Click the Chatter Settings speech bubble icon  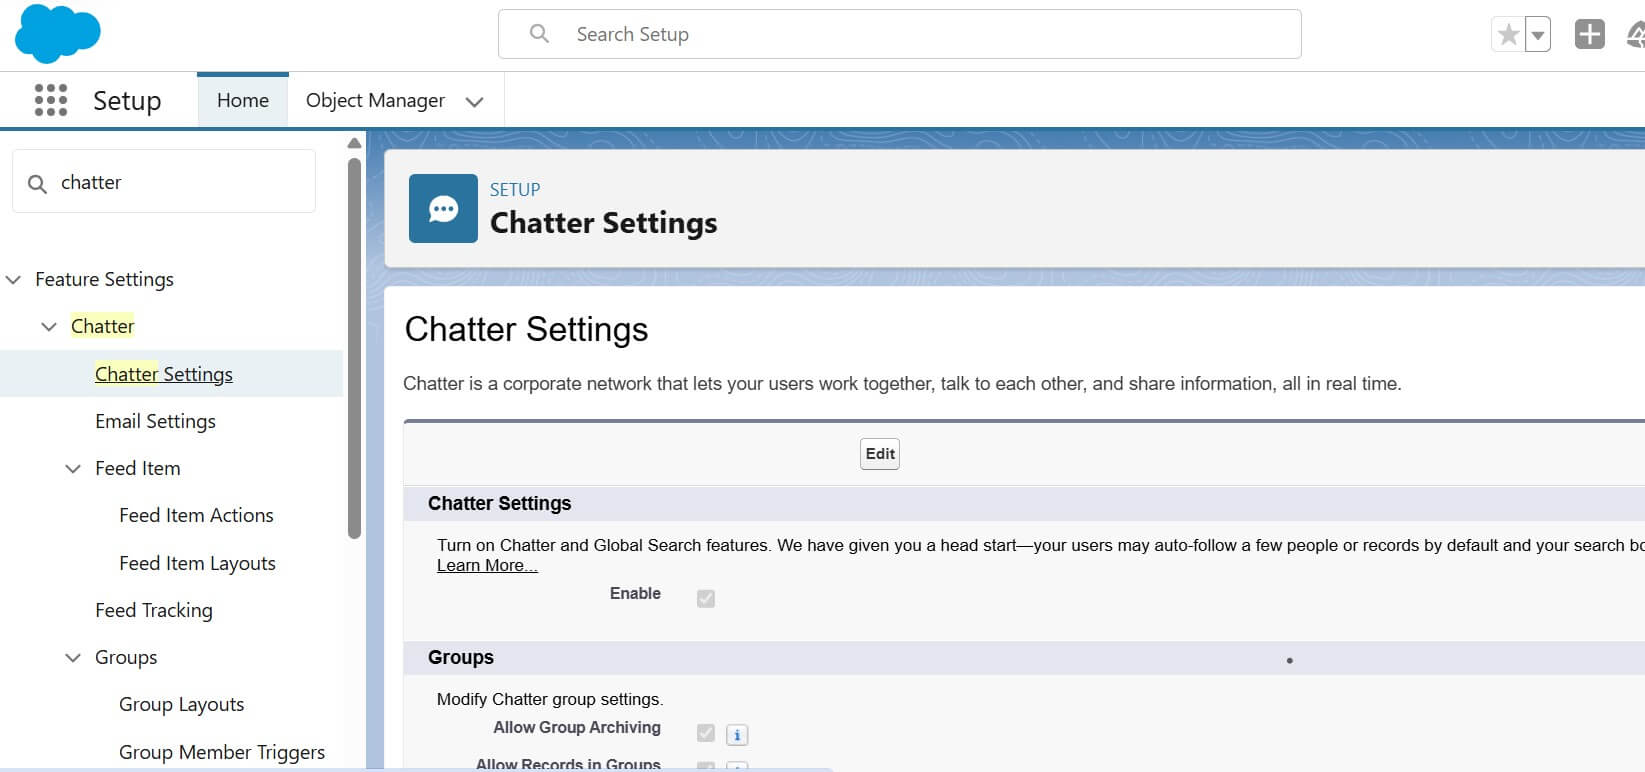[x=443, y=208]
